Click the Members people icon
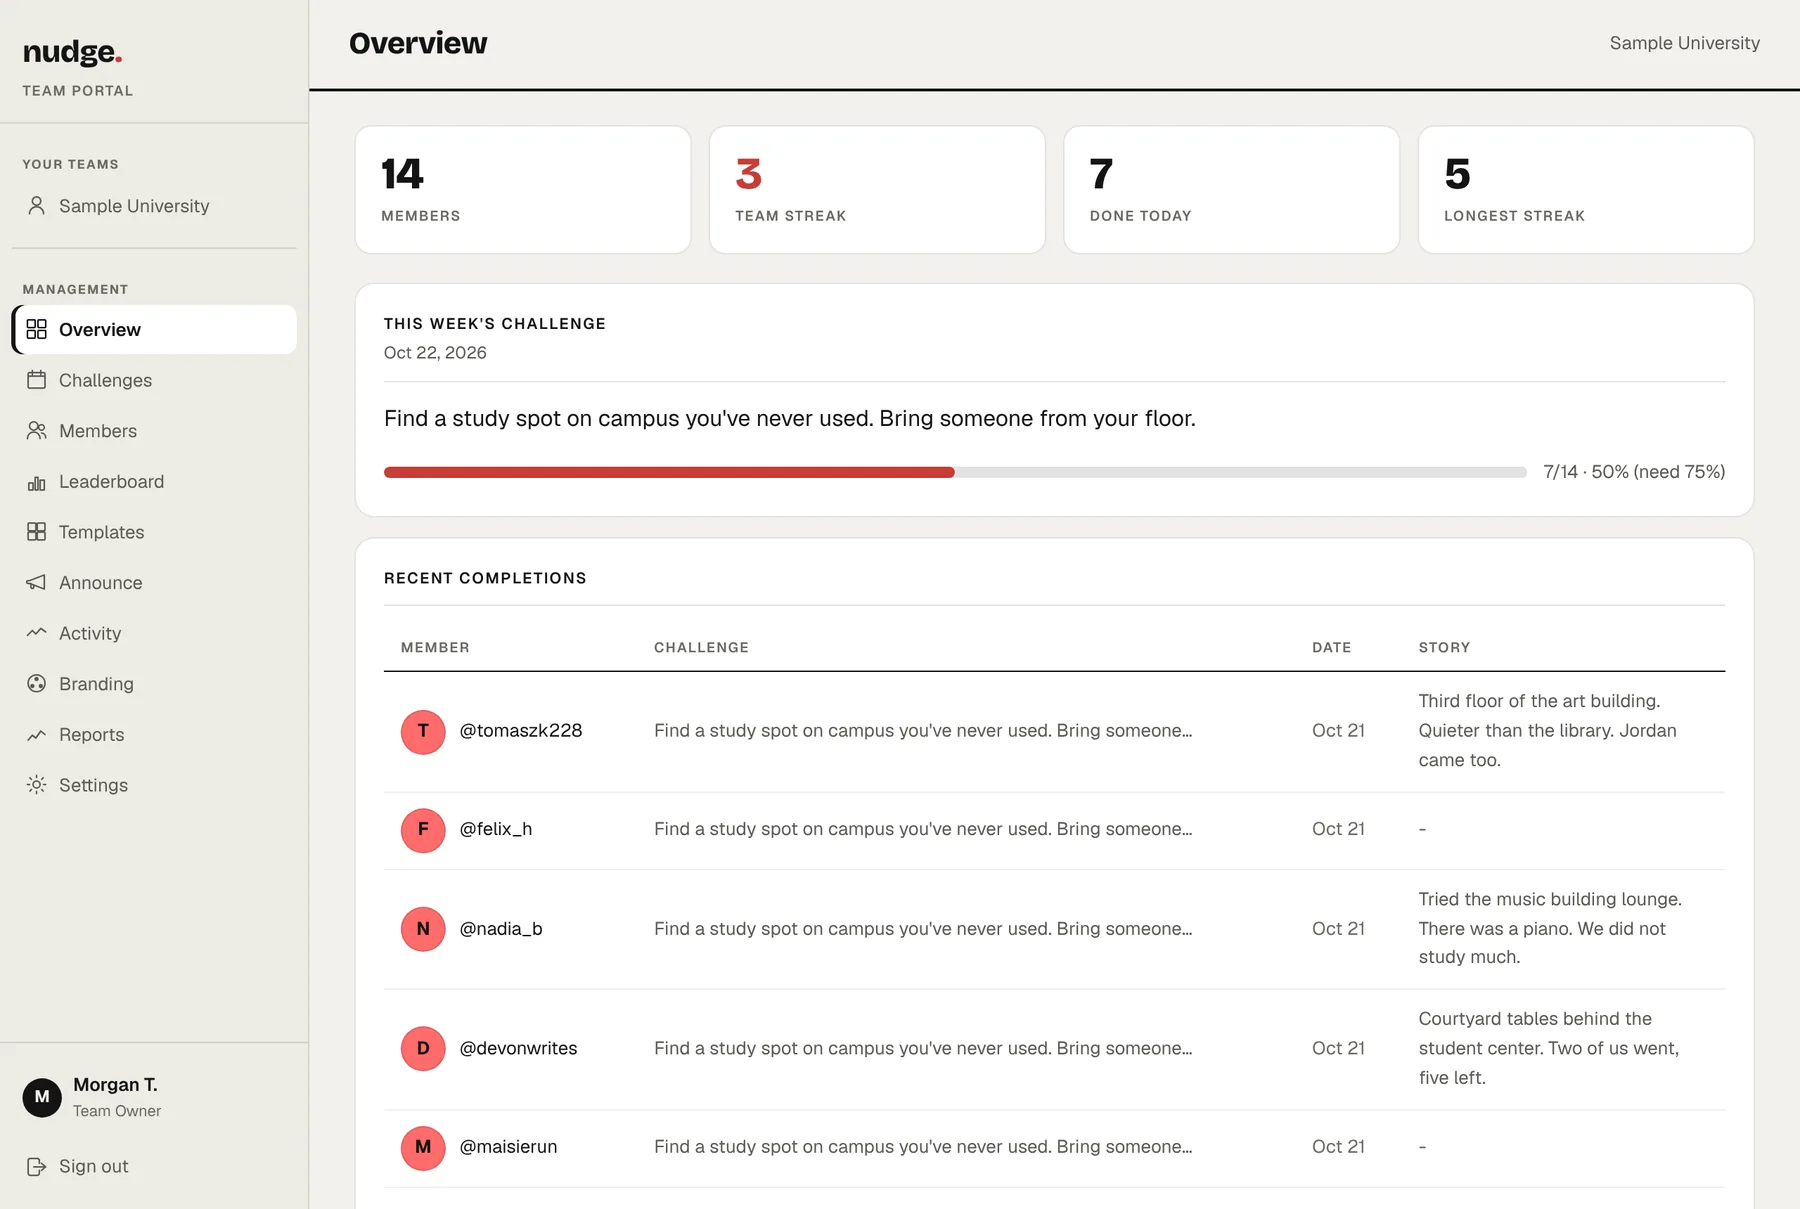The height and width of the screenshot is (1209, 1800). pyautogui.click(x=37, y=431)
